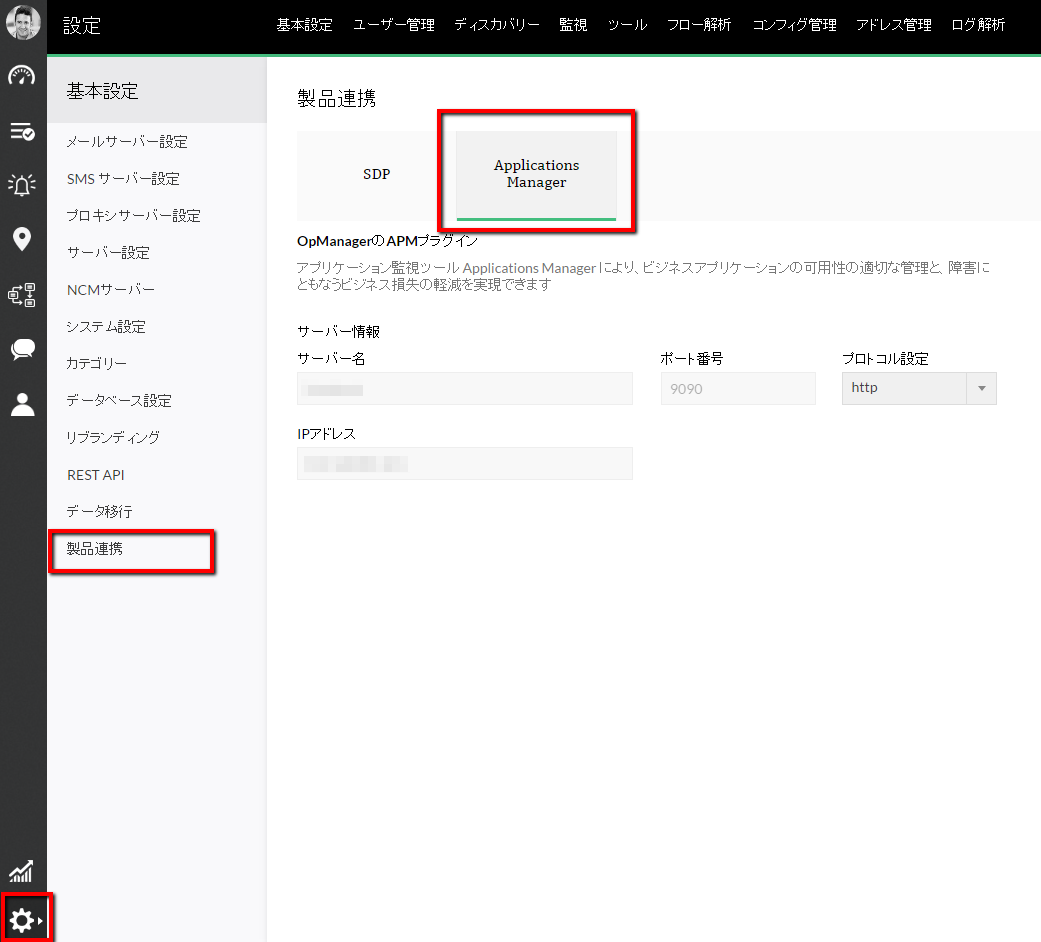The height and width of the screenshot is (942, 1041).
Task: Open サーバー設定 in the sidebar
Action: tap(108, 253)
